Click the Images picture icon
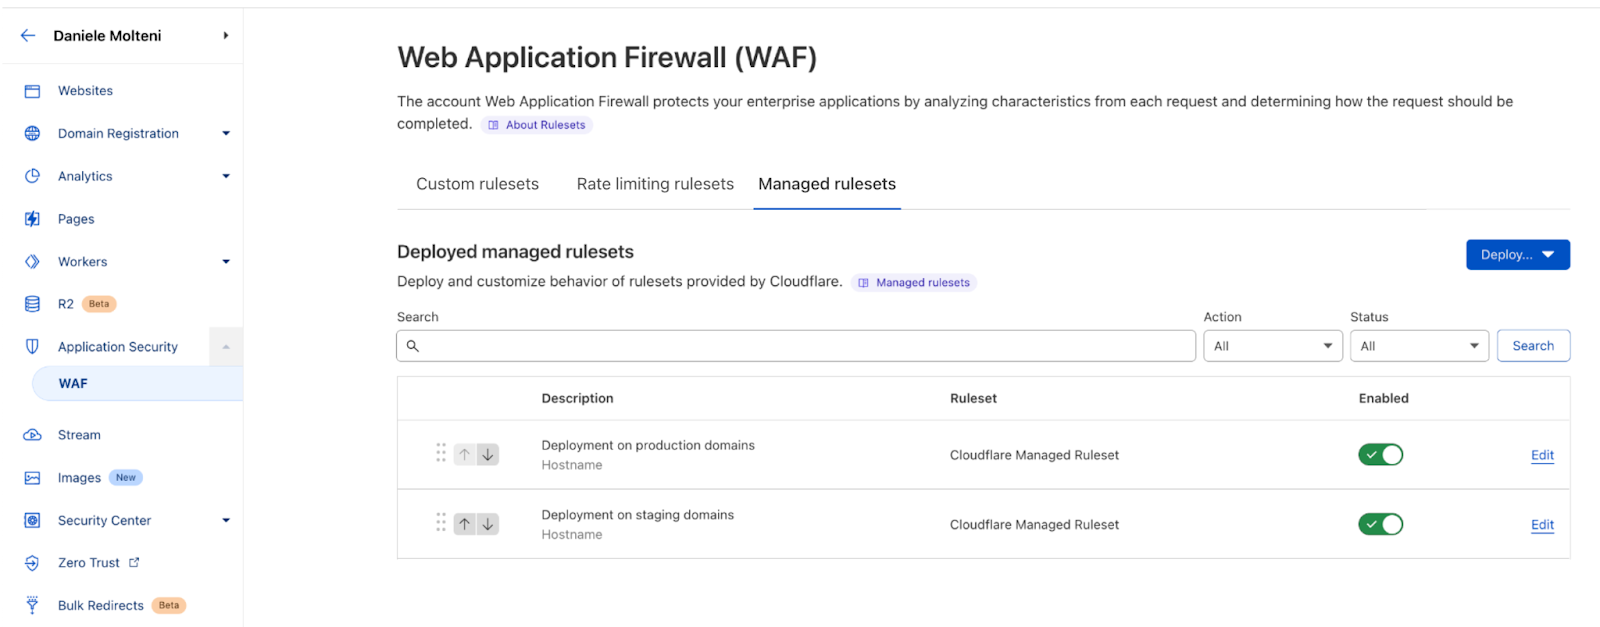This screenshot has width=1600, height=627. click(x=32, y=478)
